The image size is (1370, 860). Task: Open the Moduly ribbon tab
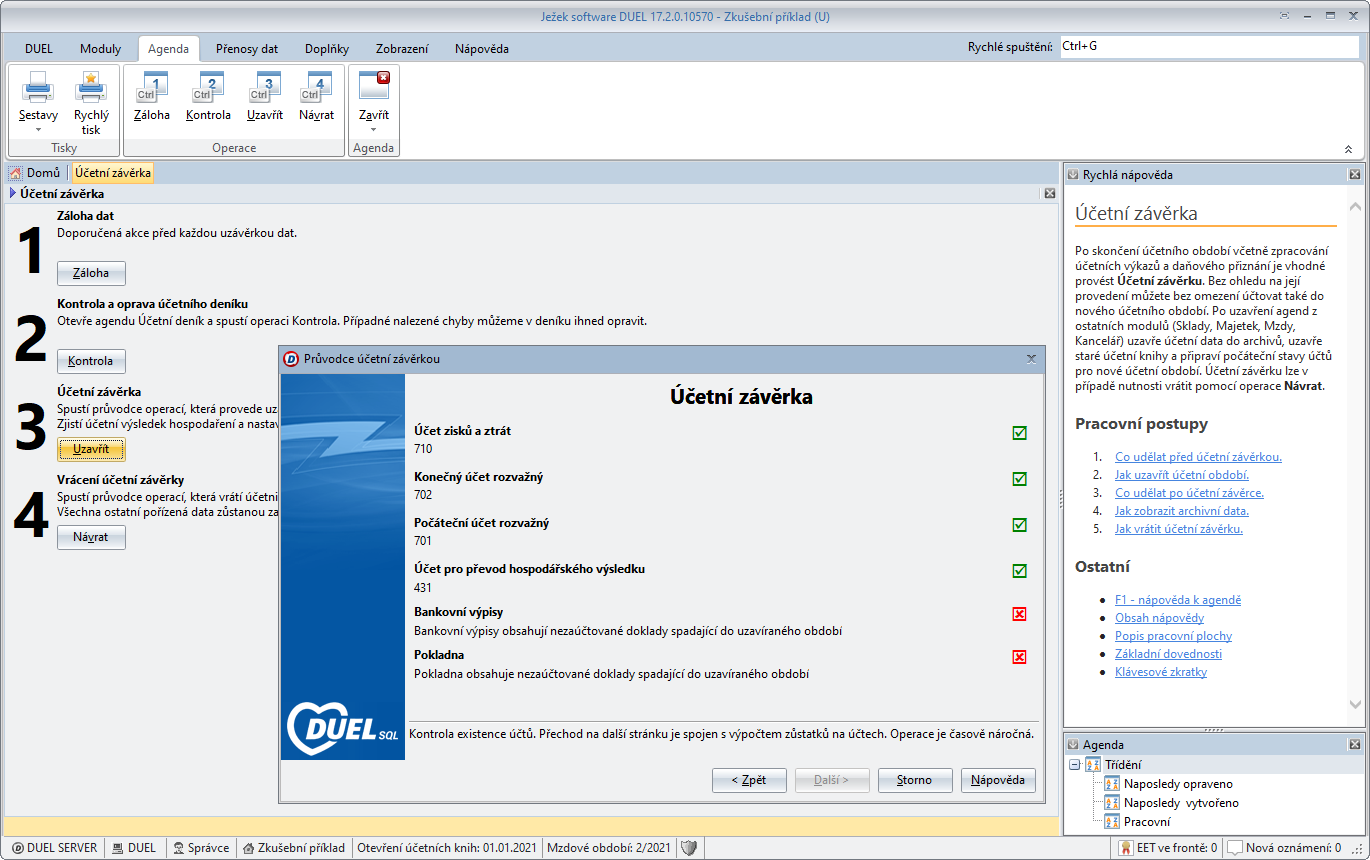tap(100, 48)
